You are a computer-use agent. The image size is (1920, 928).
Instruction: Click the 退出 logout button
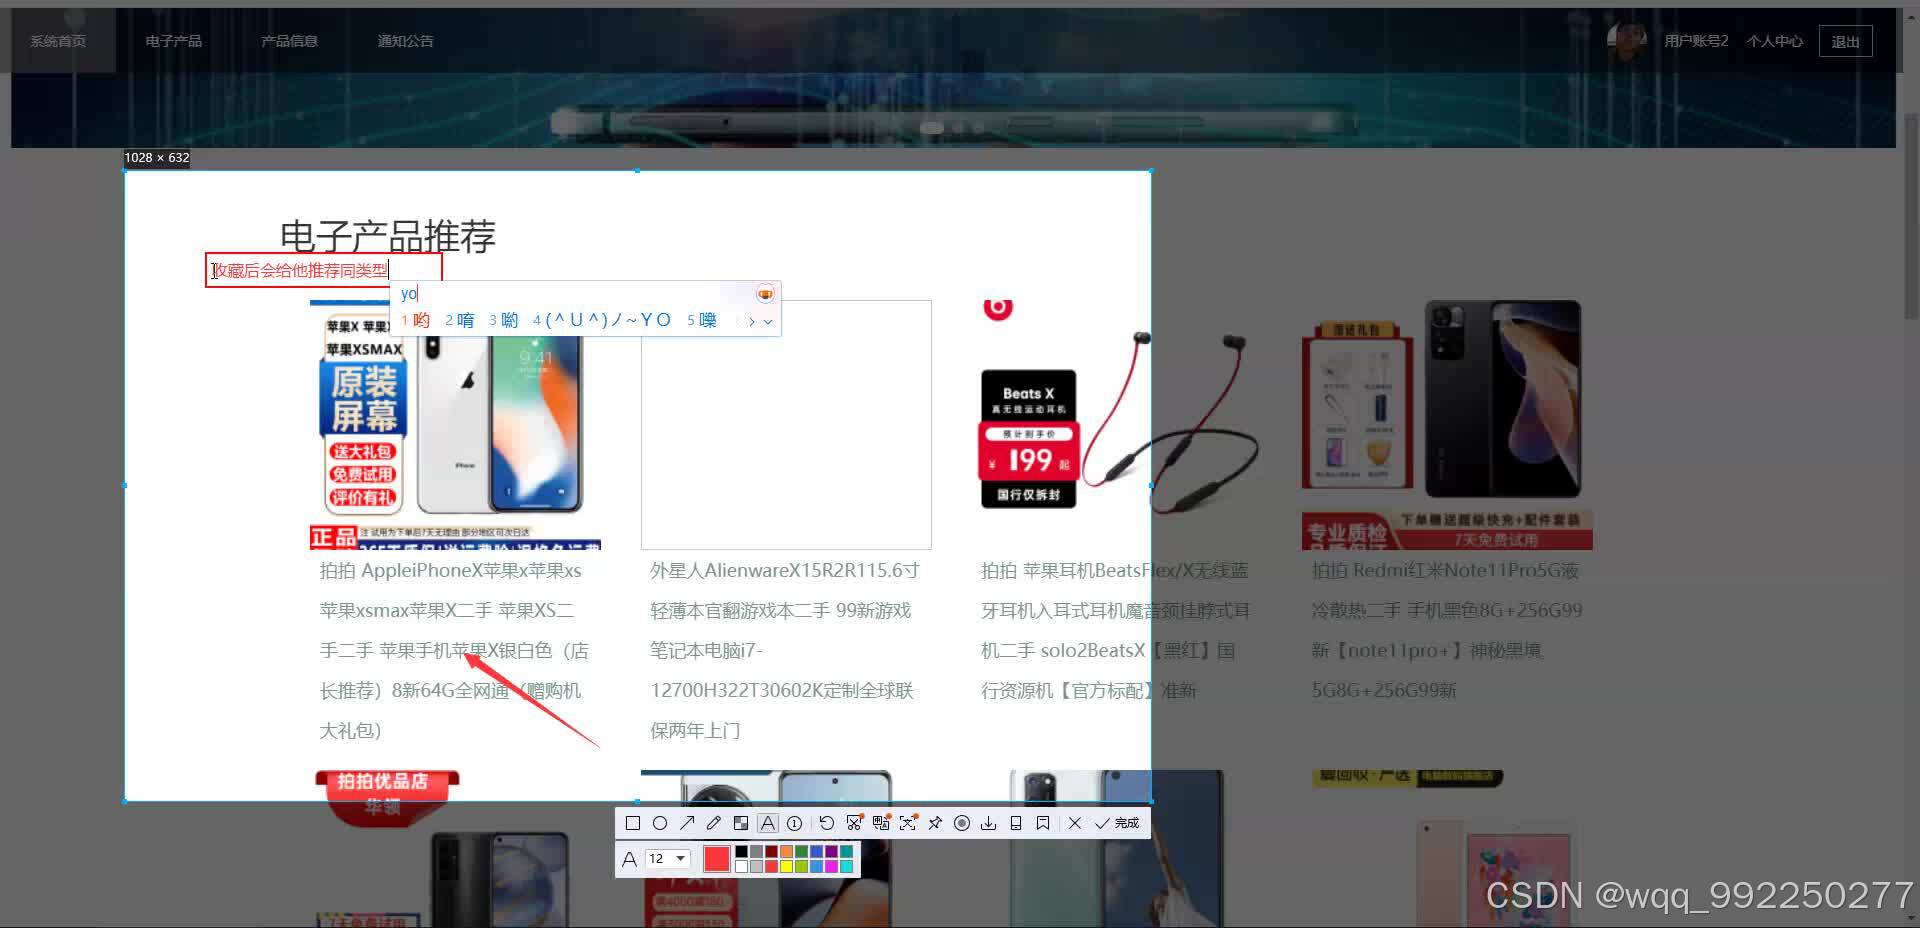coord(1846,41)
